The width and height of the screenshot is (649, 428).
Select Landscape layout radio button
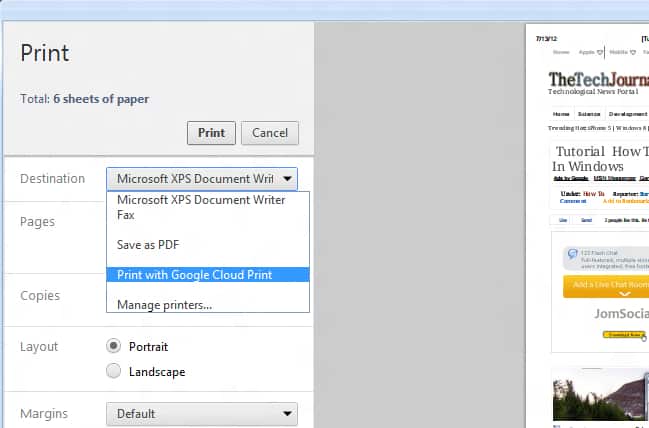click(114, 371)
